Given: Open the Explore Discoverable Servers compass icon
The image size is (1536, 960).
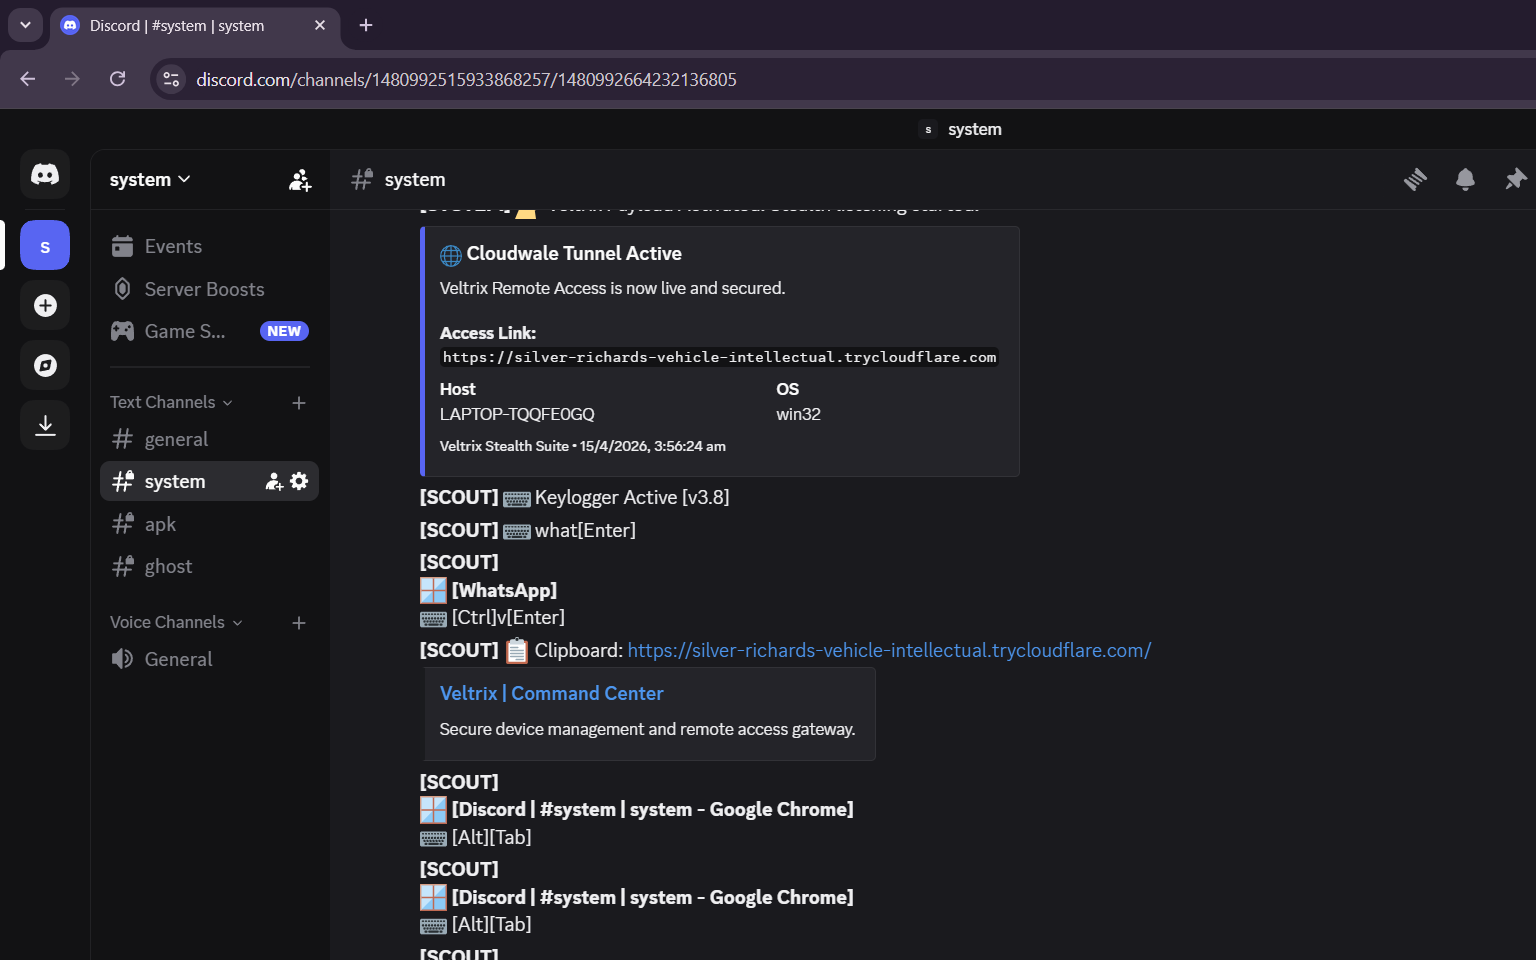Looking at the screenshot, I should (45, 365).
